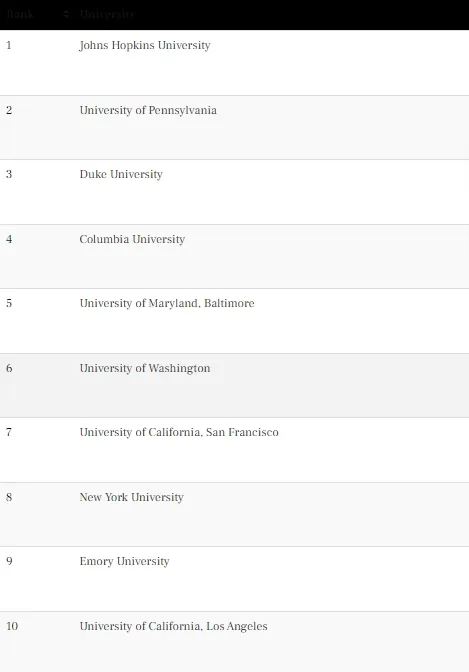Select the highlighted University of Washington row
This screenshot has width=469, height=672.
tap(234, 386)
